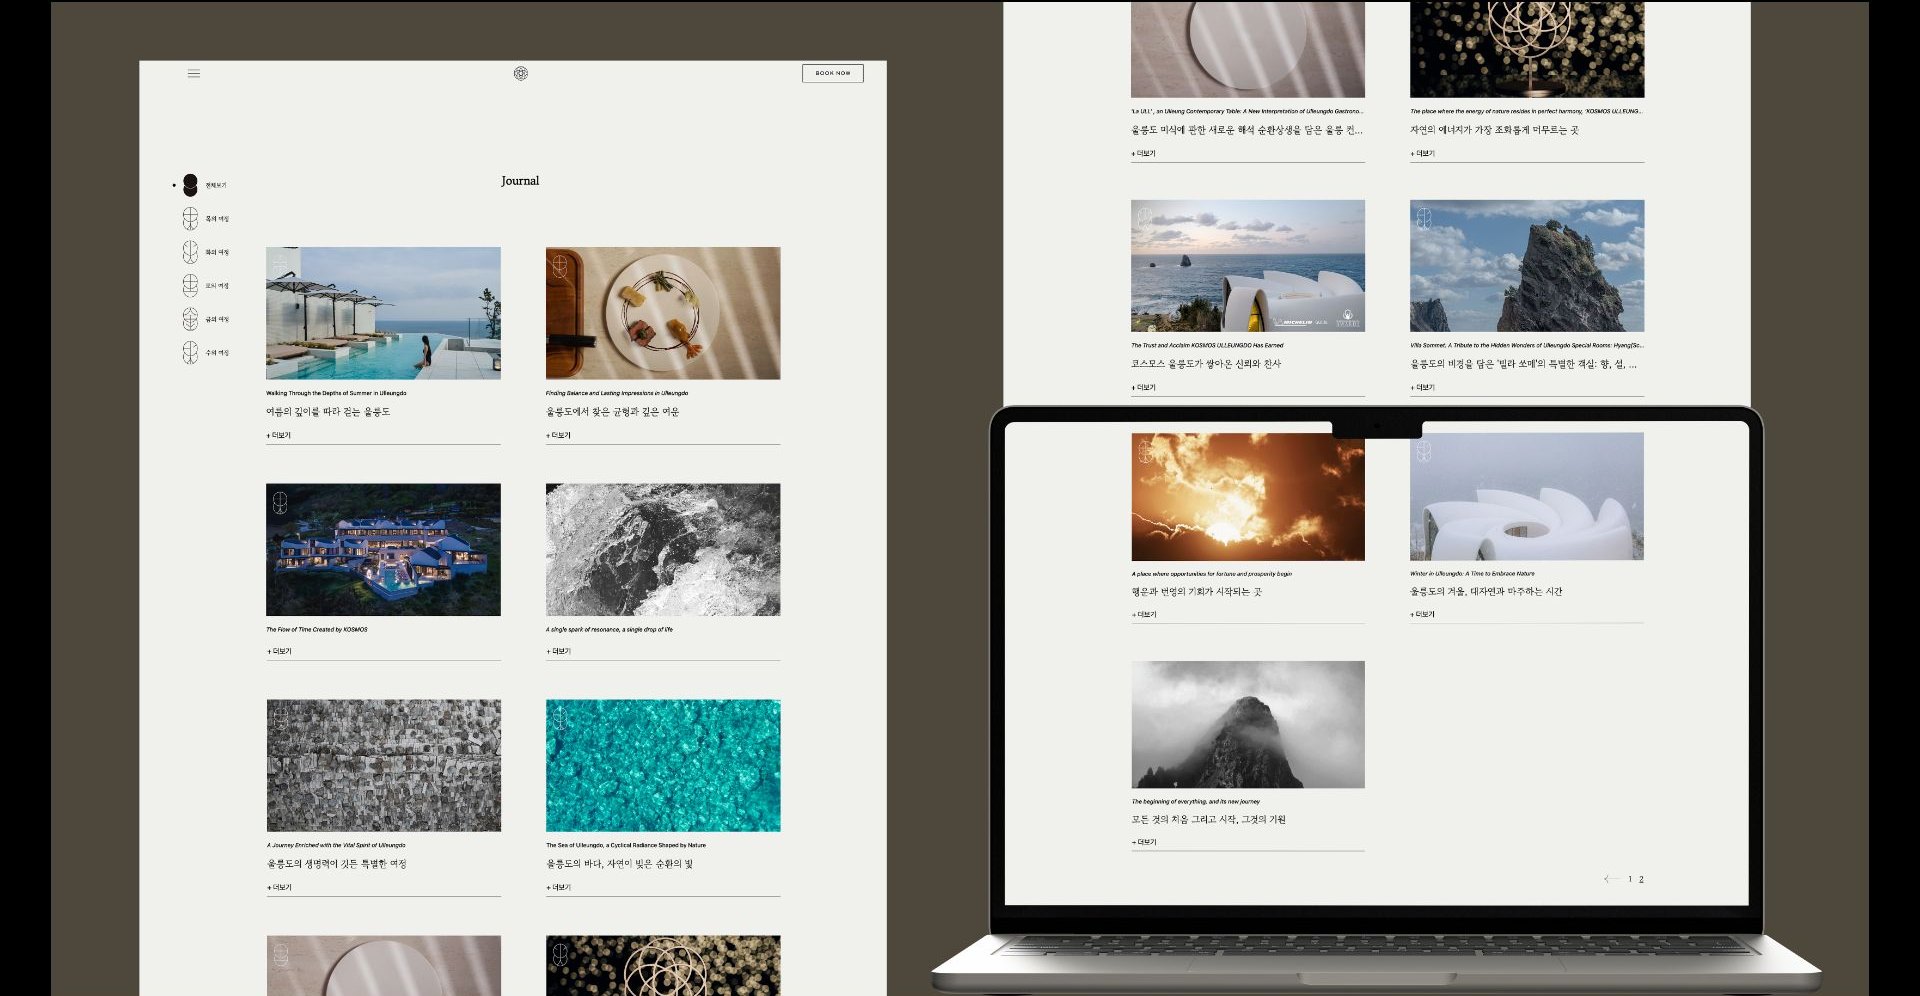1920x996 pixels.
Task: Select the 토의 여정 category icon
Action: 190,285
